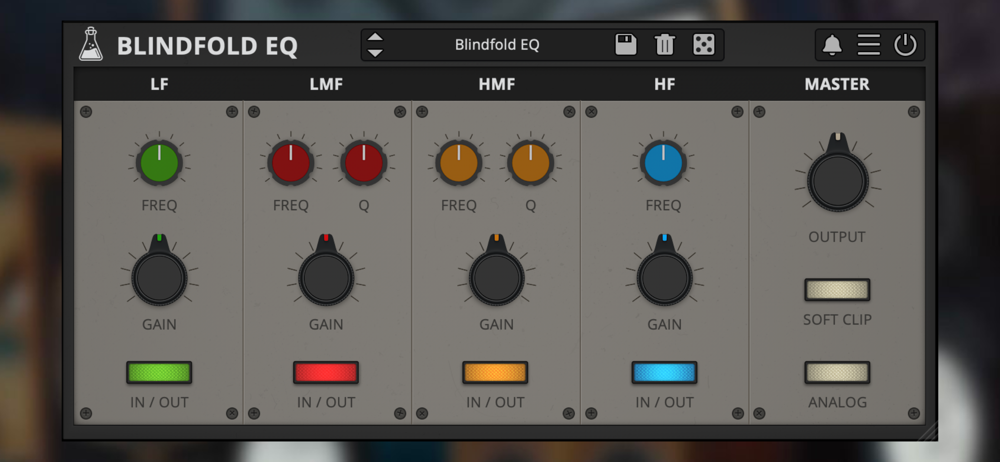Click the green LF FREQ knob
This screenshot has height=462, width=1000.
[x=159, y=163]
